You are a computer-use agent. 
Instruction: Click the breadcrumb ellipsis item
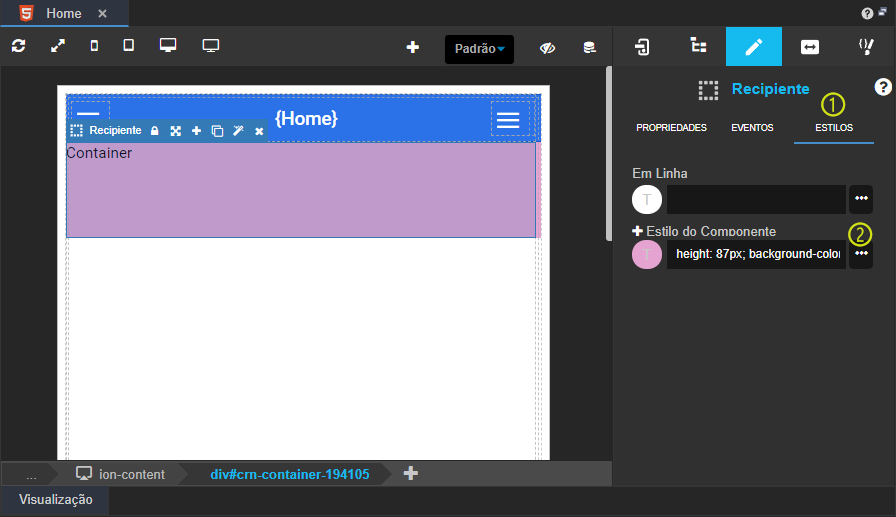31,475
